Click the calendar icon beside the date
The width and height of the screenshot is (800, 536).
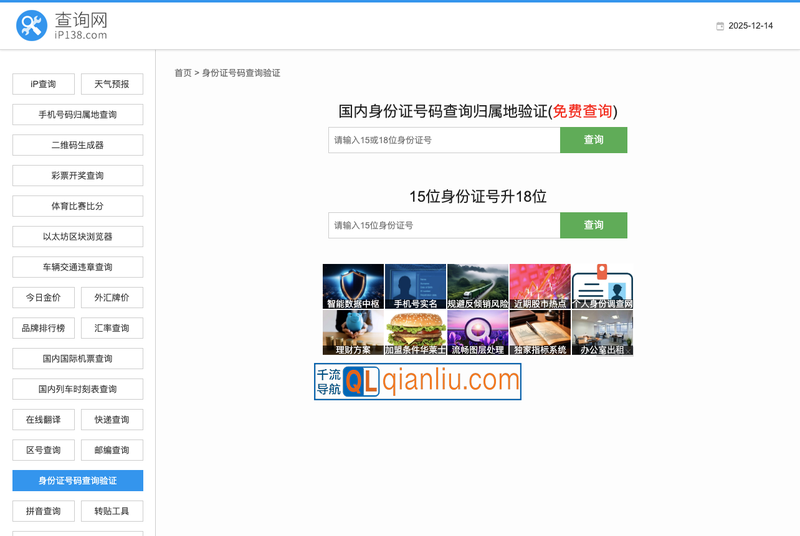[x=719, y=26]
